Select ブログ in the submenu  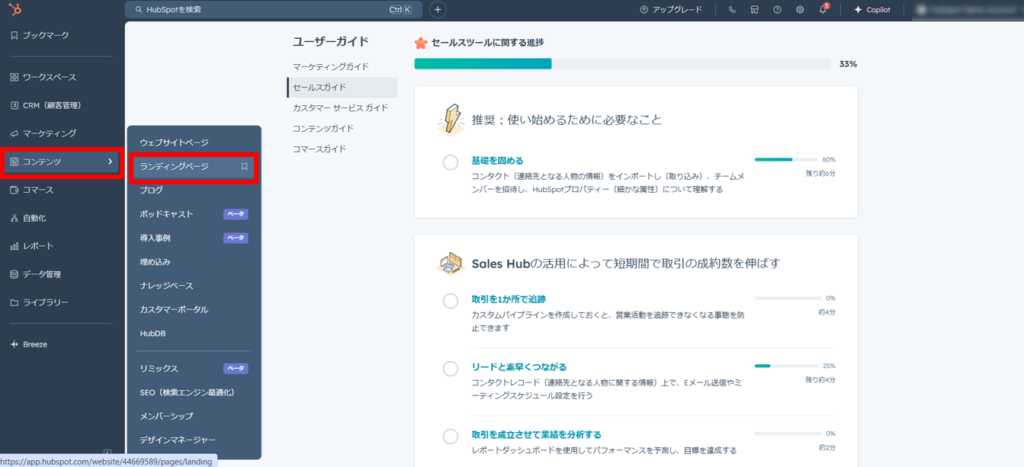click(x=152, y=190)
